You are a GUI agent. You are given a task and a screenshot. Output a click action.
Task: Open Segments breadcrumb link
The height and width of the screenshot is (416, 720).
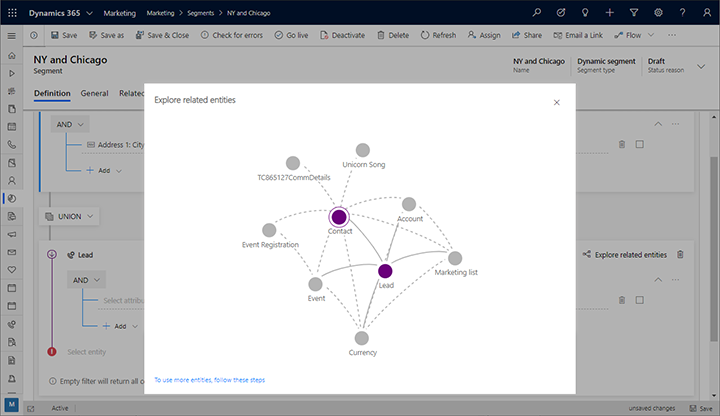(201, 13)
